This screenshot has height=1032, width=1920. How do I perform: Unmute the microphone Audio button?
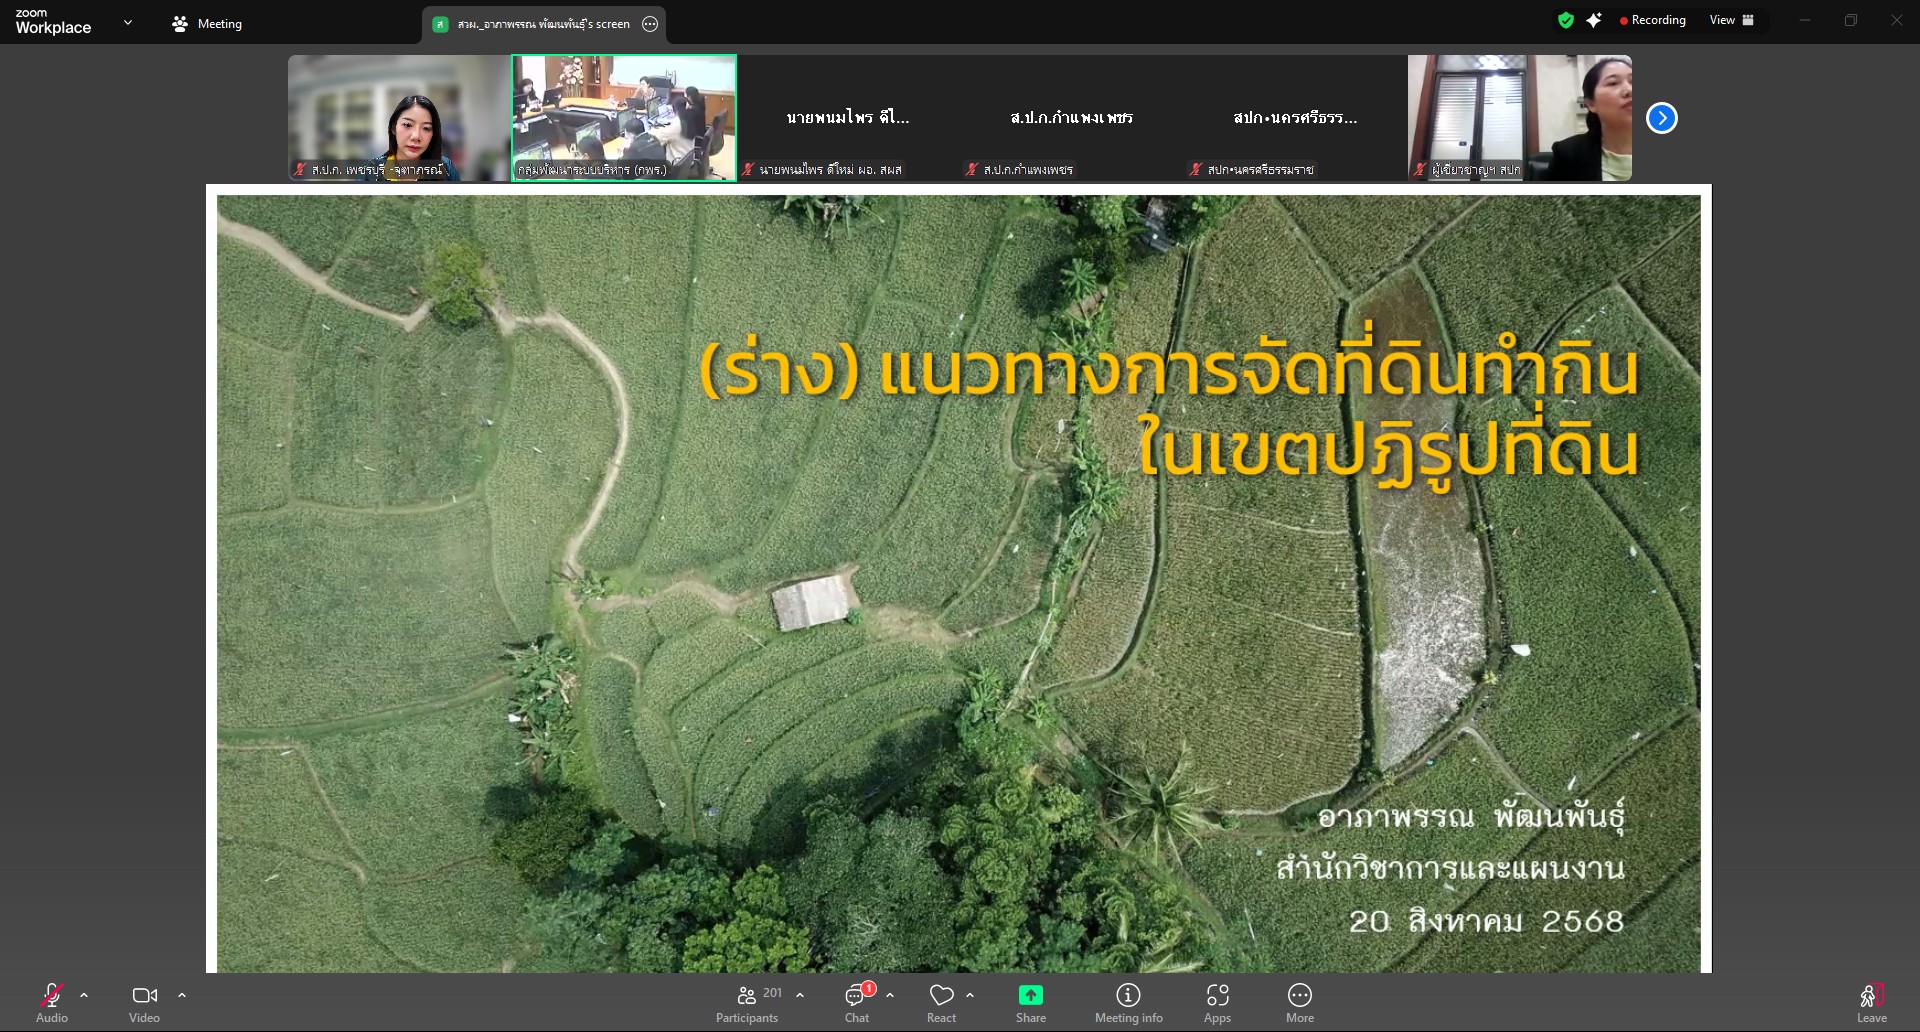click(x=52, y=1003)
